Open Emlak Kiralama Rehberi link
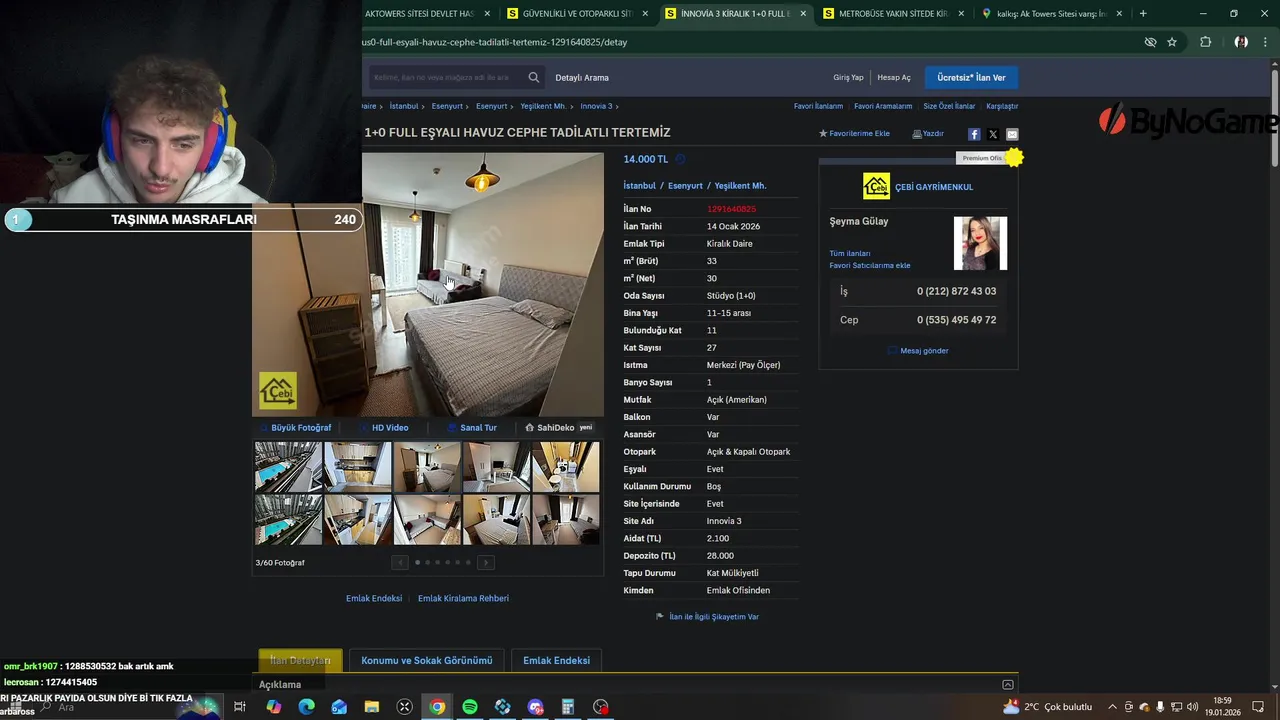 point(463,598)
